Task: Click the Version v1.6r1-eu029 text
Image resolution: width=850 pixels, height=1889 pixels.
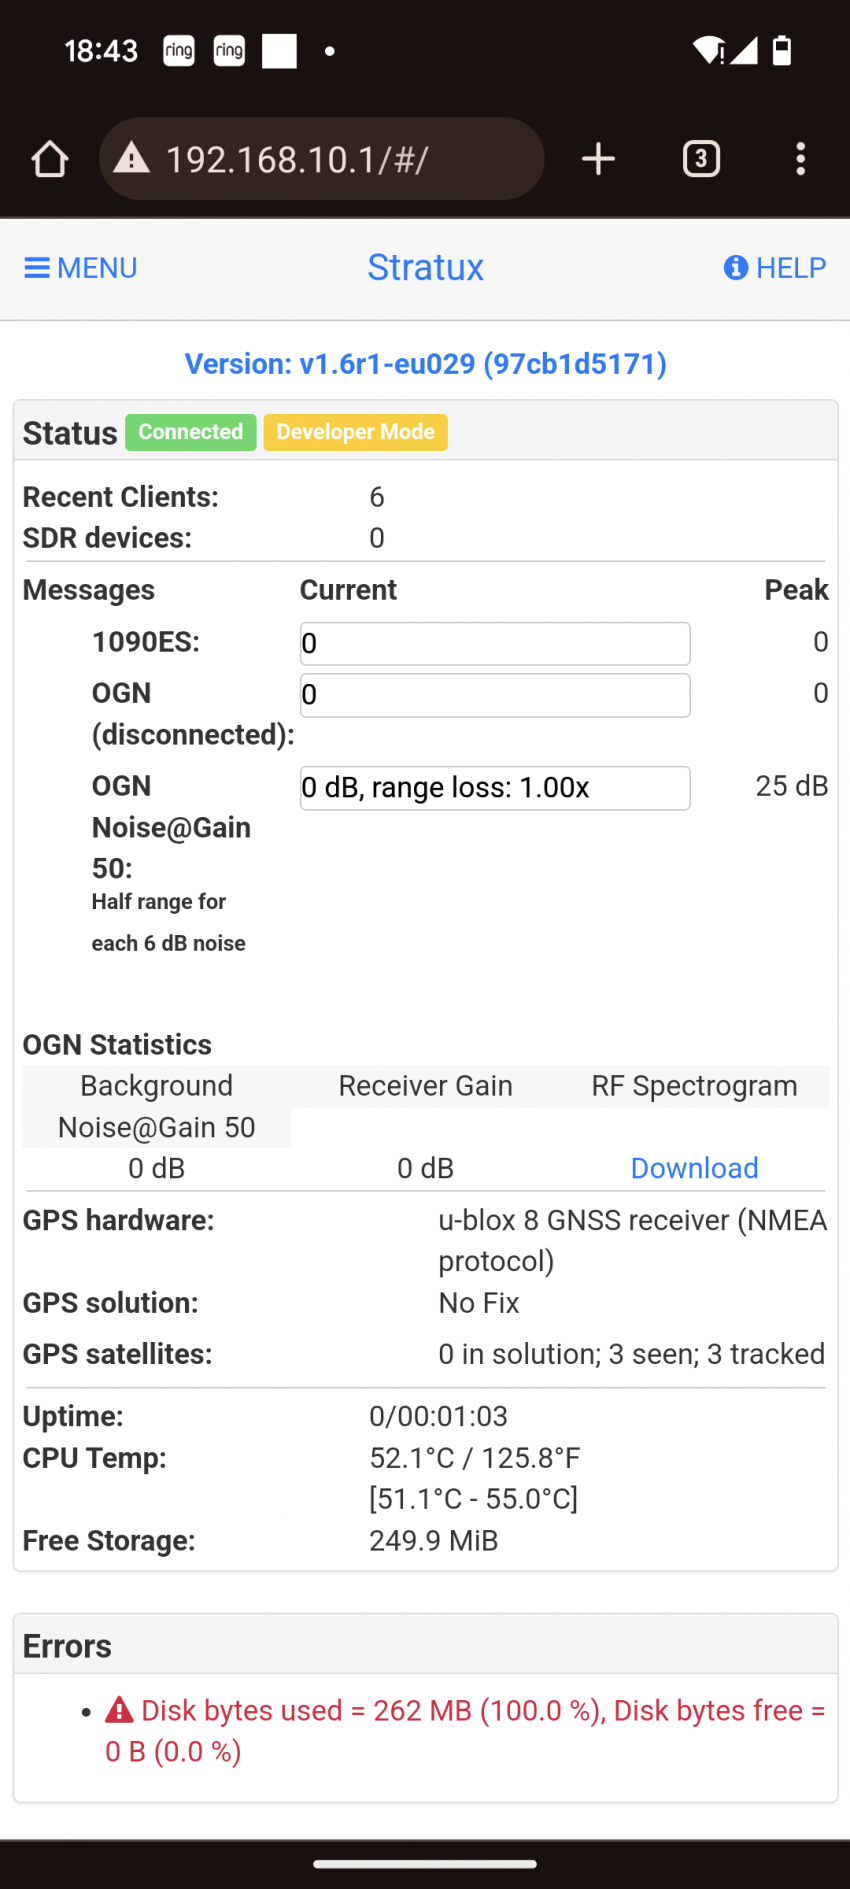Action: 426,364
